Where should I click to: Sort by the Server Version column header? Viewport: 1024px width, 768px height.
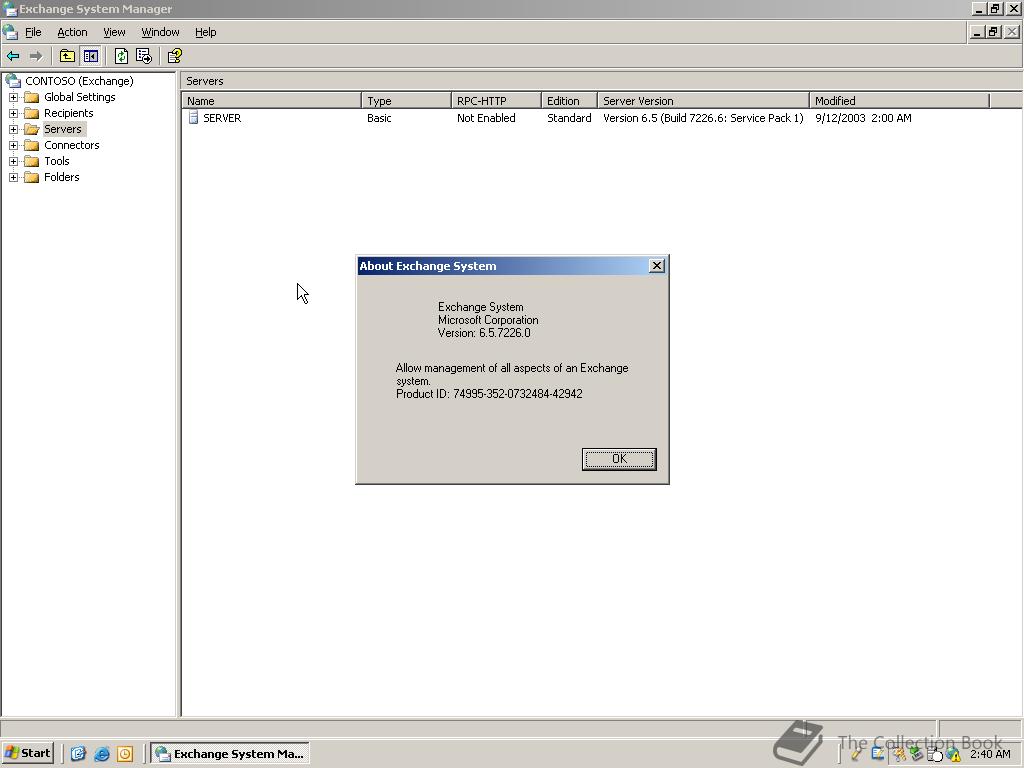click(703, 101)
